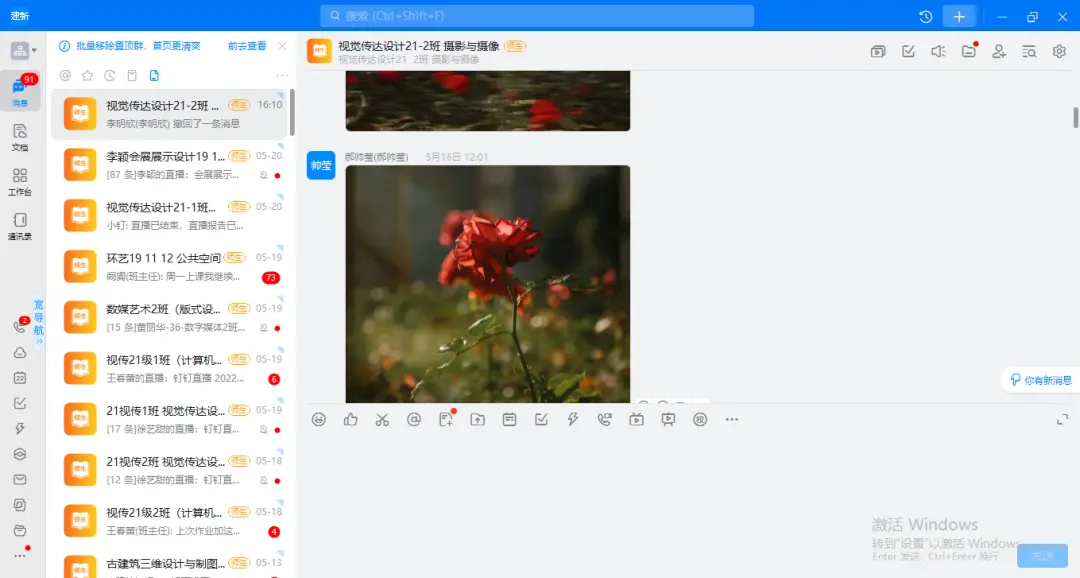The width and height of the screenshot is (1080, 578).
Task: Open the group tasks checkbox icon in header
Action: (908, 52)
